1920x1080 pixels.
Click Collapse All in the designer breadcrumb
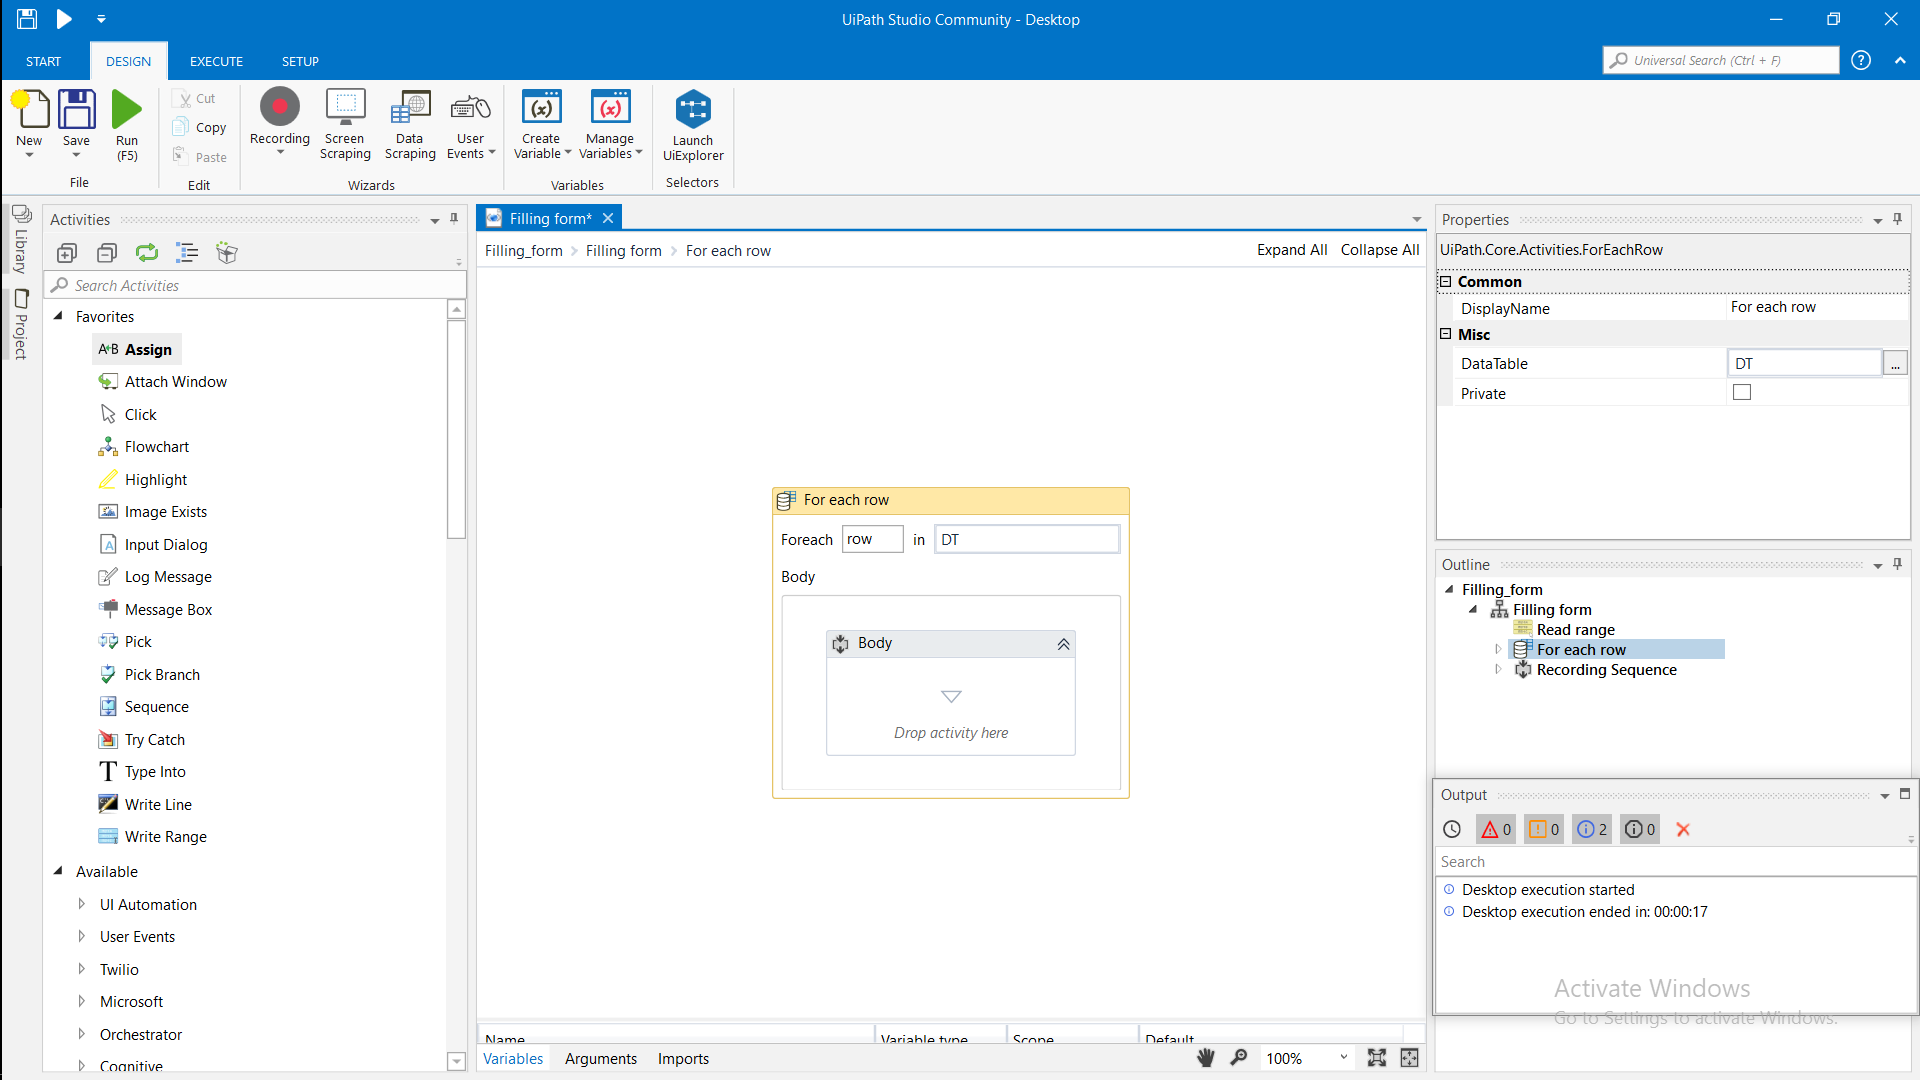(x=1380, y=250)
